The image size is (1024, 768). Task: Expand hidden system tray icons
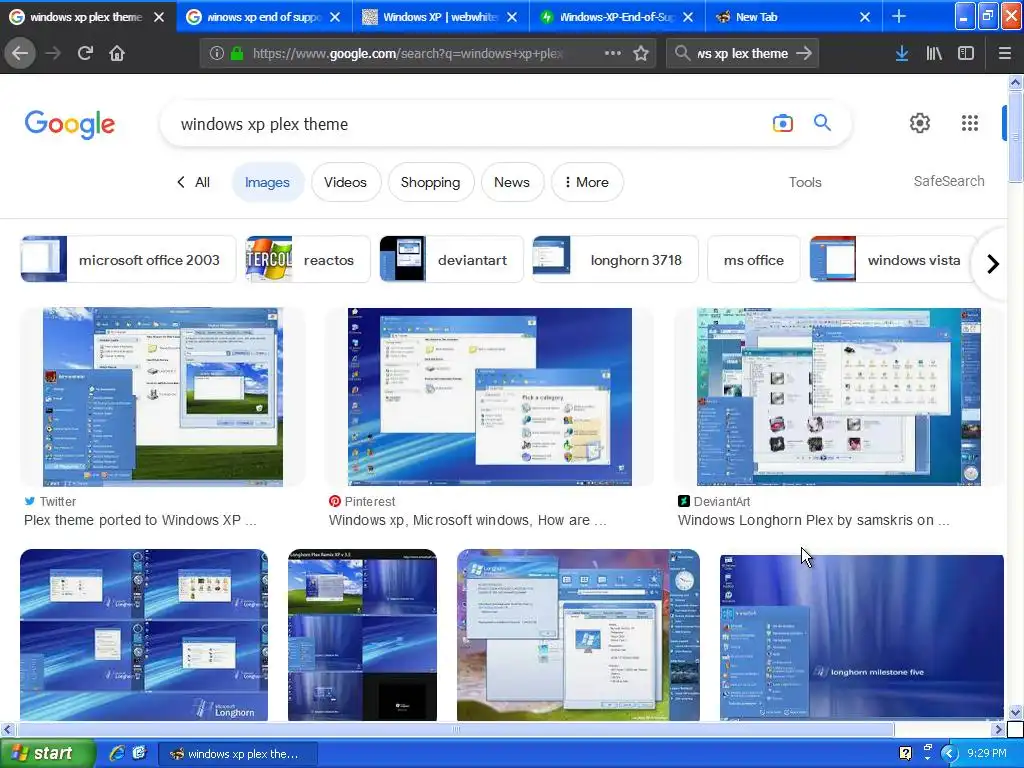[x=949, y=753]
